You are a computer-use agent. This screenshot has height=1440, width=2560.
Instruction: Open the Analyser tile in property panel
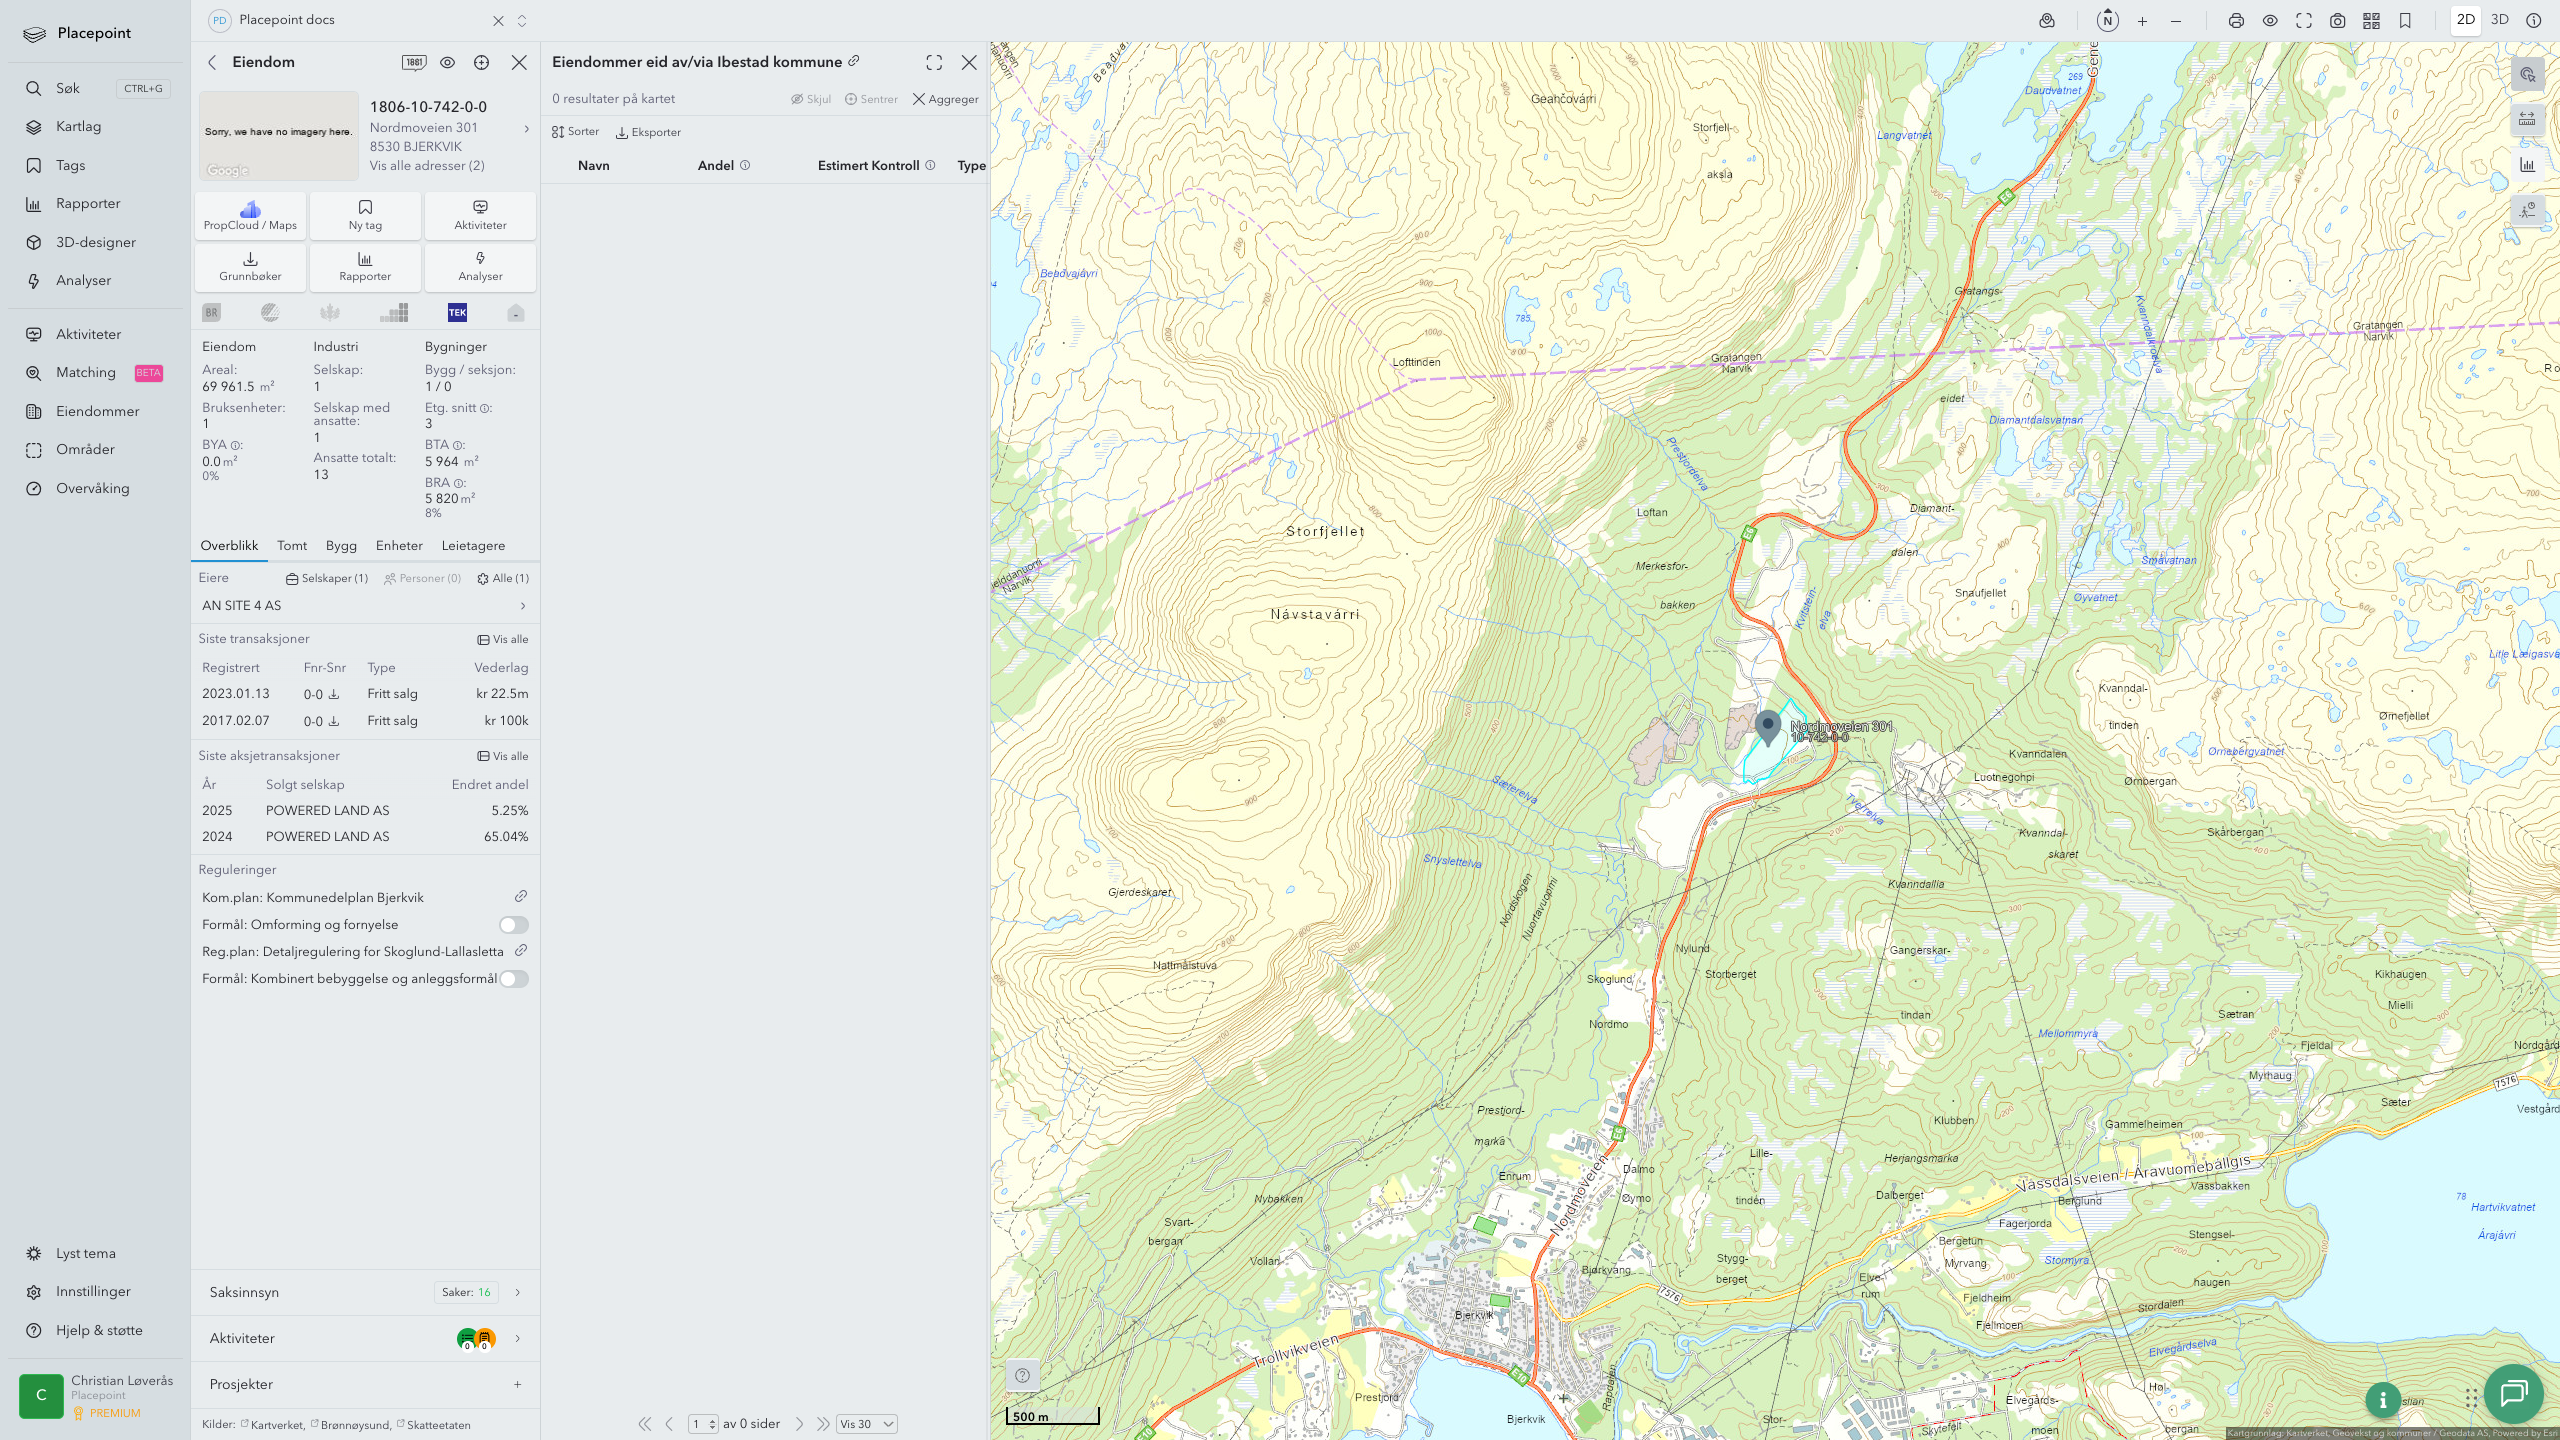click(x=480, y=267)
